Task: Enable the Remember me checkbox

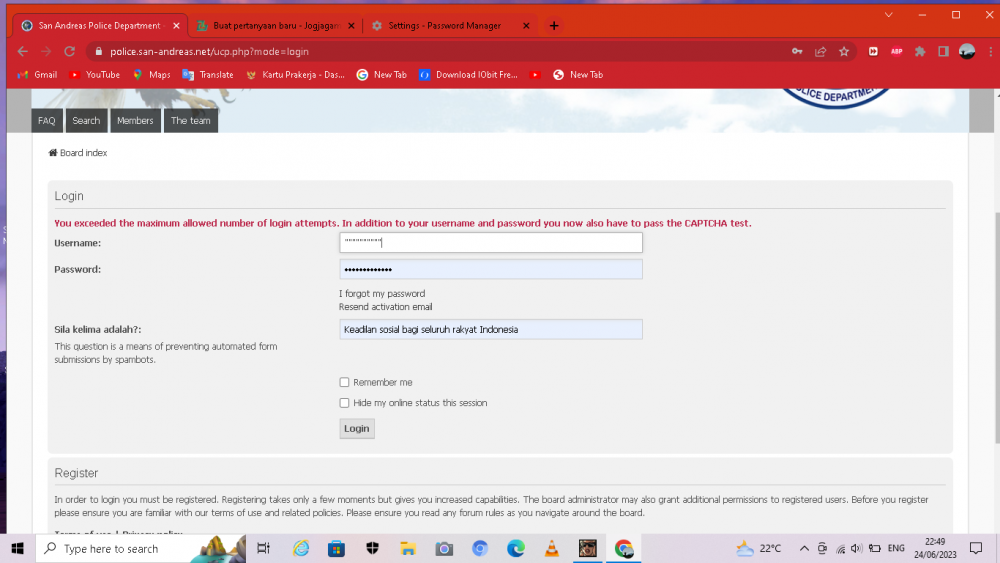Action: point(344,383)
